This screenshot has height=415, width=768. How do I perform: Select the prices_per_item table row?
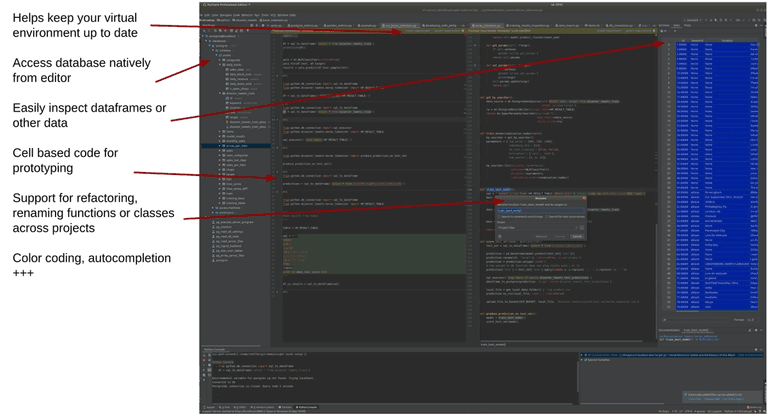(236, 146)
